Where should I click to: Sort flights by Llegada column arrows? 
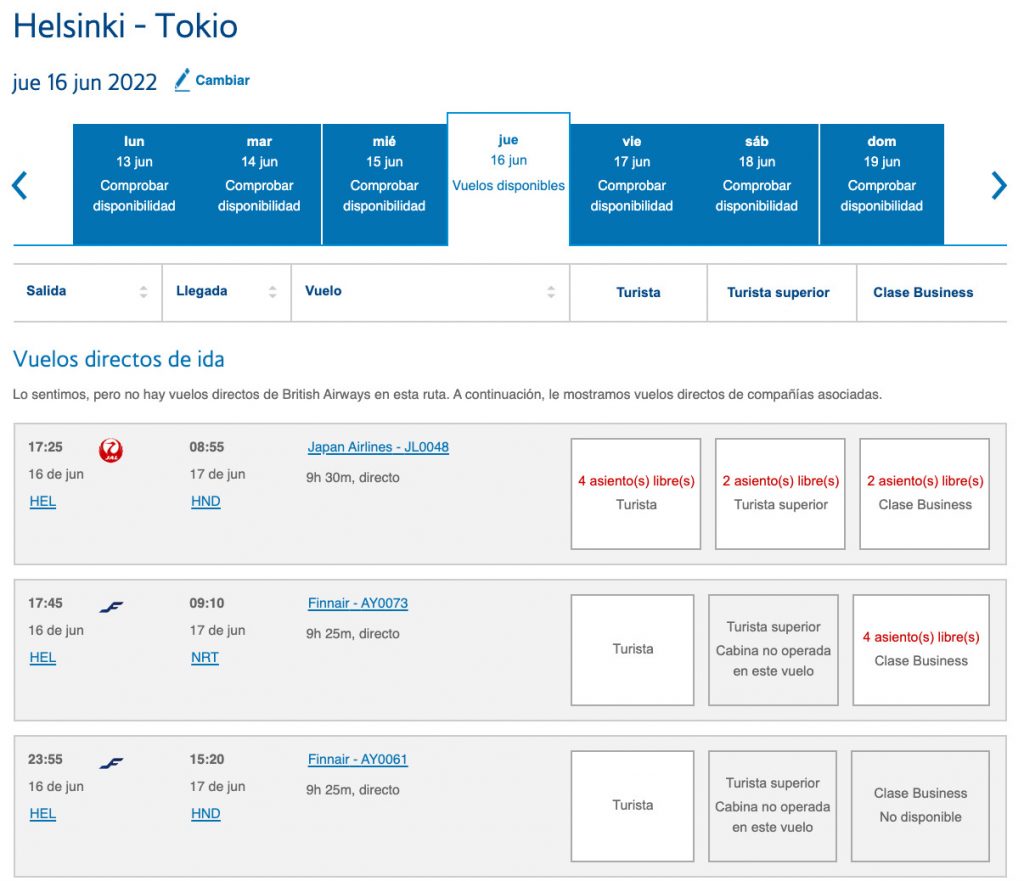(x=272, y=292)
